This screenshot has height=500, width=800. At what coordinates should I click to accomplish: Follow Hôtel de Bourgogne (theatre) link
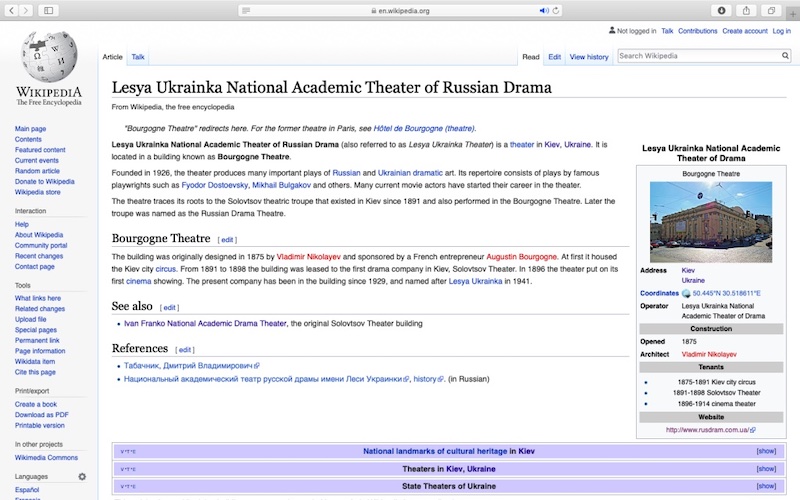pyautogui.click(x=424, y=129)
